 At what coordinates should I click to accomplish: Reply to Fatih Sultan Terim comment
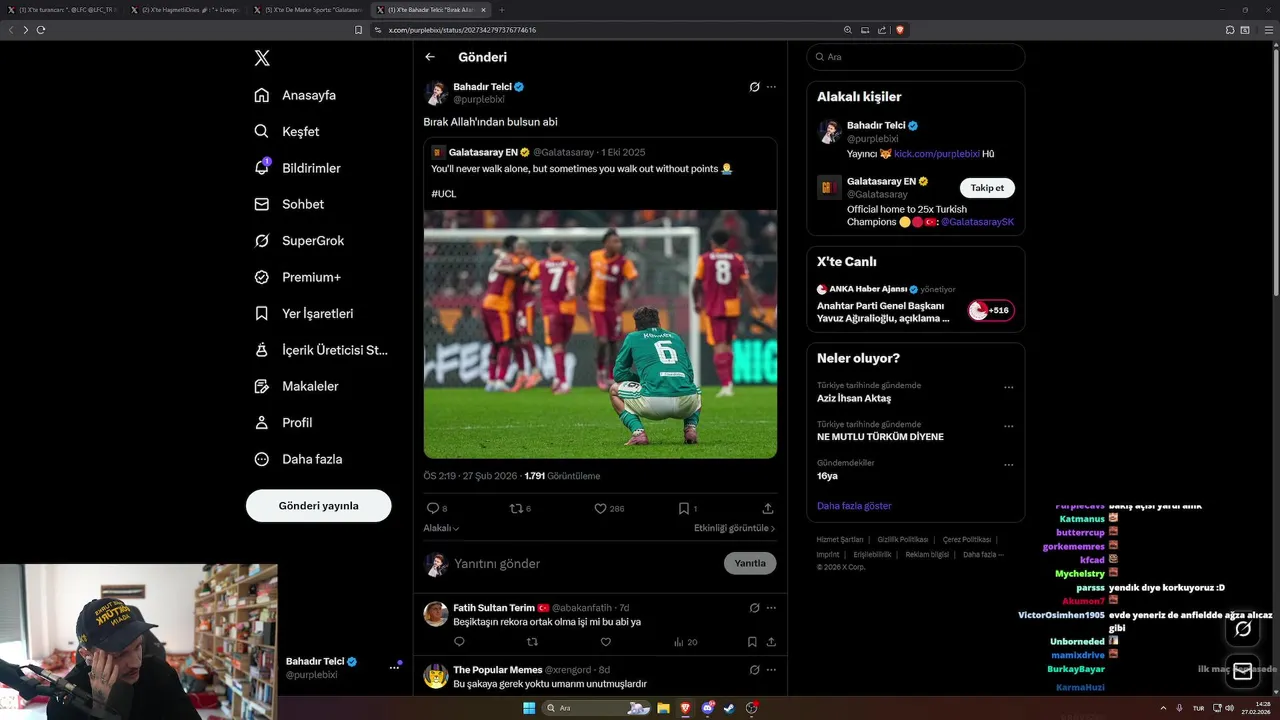coord(460,642)
